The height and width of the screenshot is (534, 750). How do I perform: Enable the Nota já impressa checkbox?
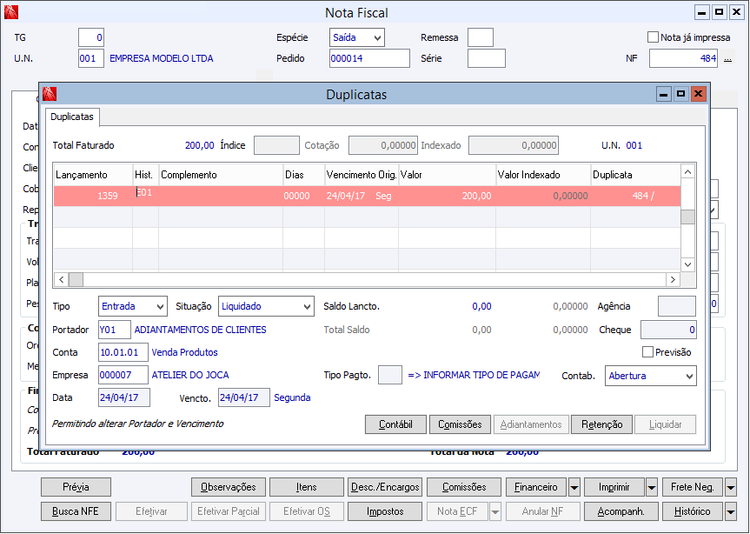click(653, 37)
